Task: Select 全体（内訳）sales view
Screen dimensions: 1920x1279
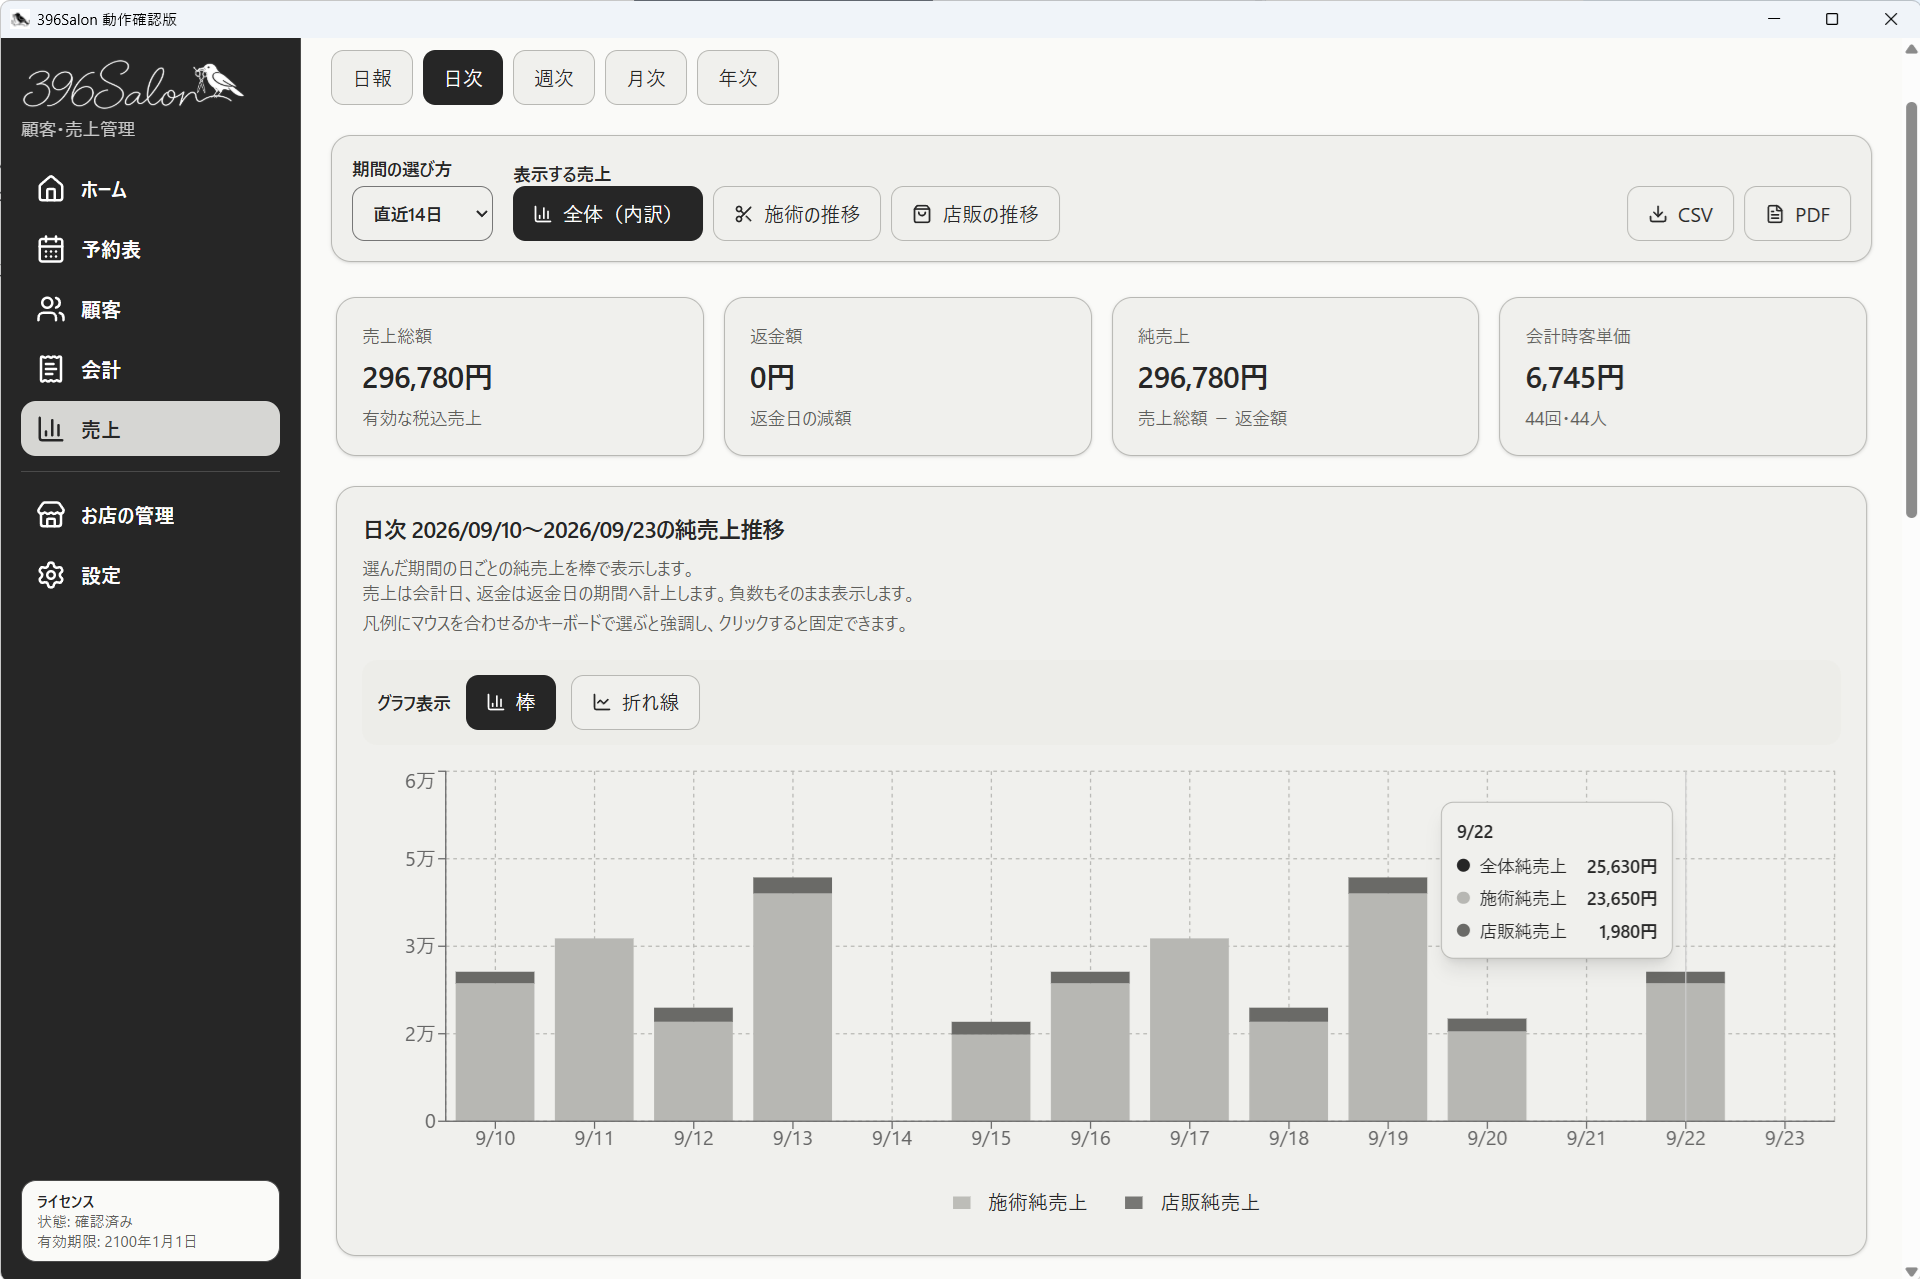Action: [x=608, y=214]
